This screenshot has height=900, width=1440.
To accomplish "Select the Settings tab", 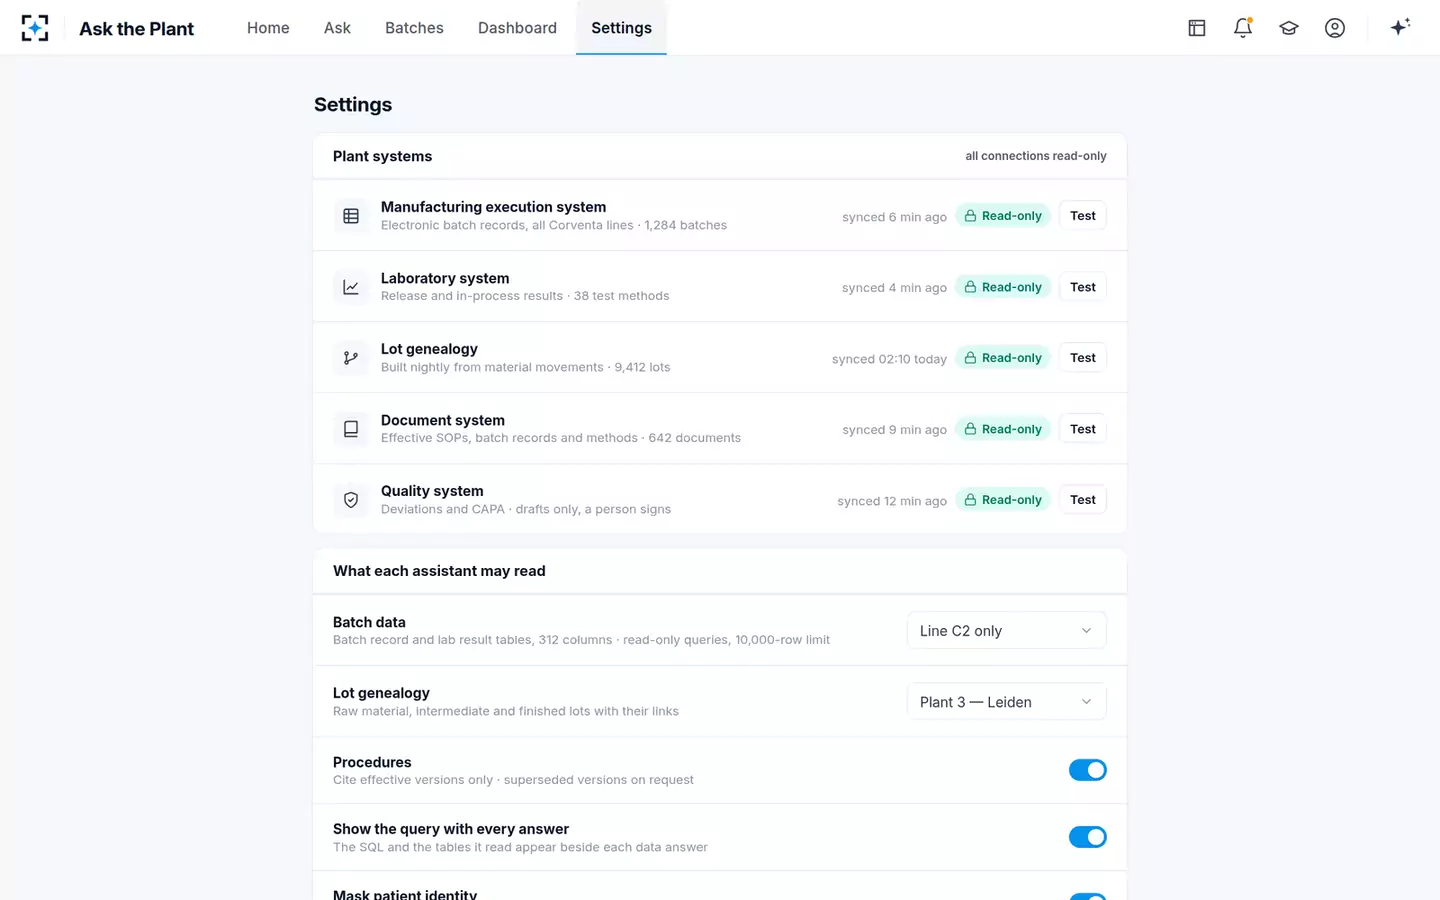I will 621,28.
